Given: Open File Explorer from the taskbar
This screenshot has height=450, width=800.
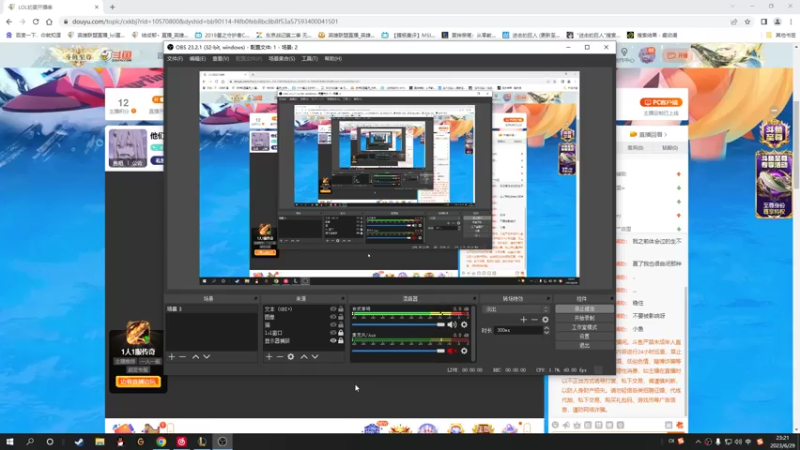Looking at the screenshot, I should (x=100, y=442).
